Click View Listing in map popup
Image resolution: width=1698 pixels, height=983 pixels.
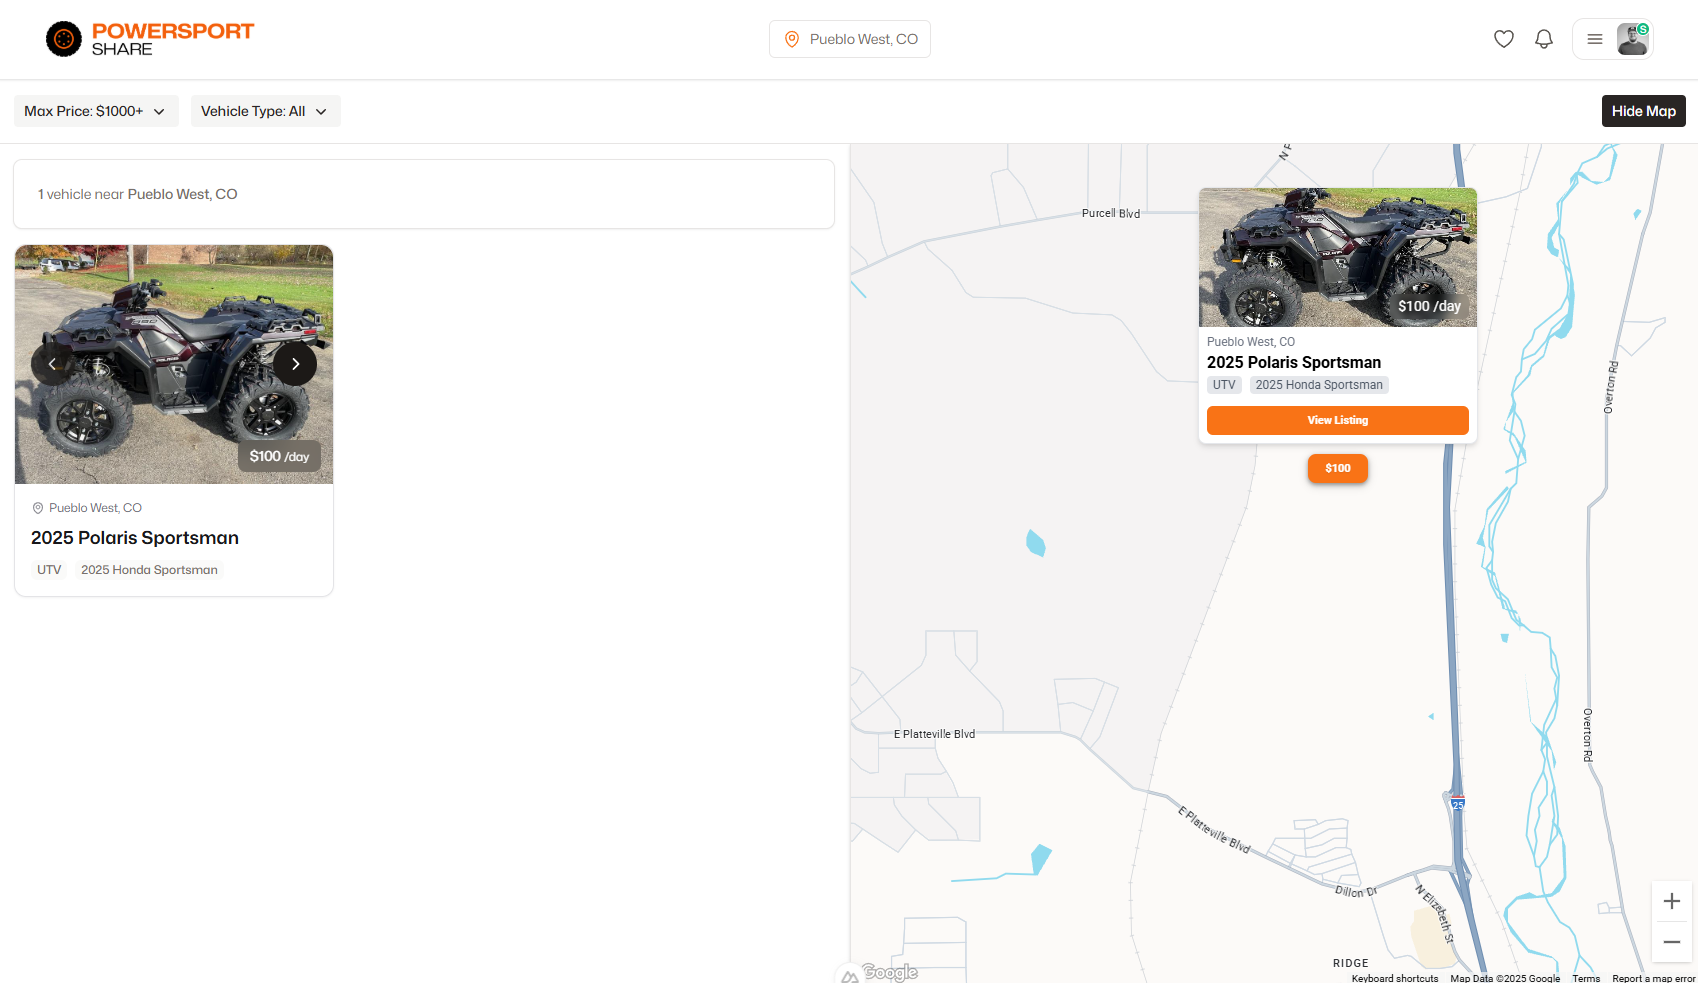1338,420
